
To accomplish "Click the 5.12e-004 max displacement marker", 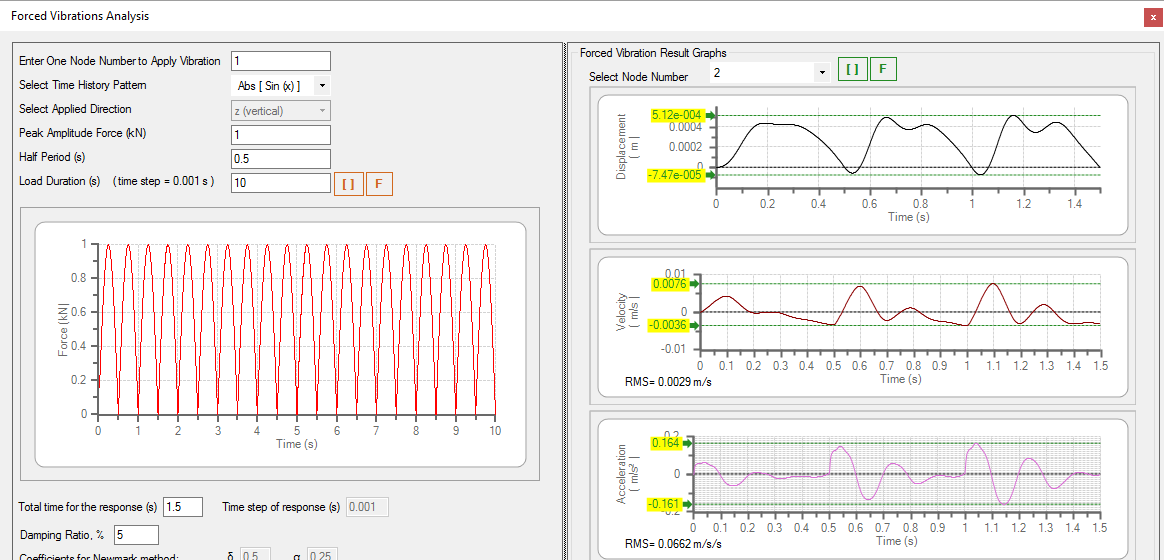I will click(x=676, y=116).
